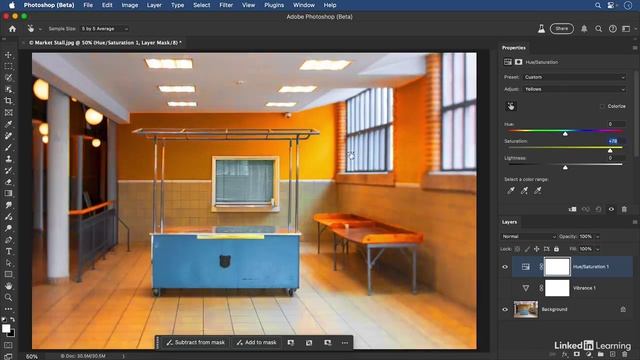This screenshot has width=640, height=360.
Task: Open contextual task bar more options
Action: point(345,343)
